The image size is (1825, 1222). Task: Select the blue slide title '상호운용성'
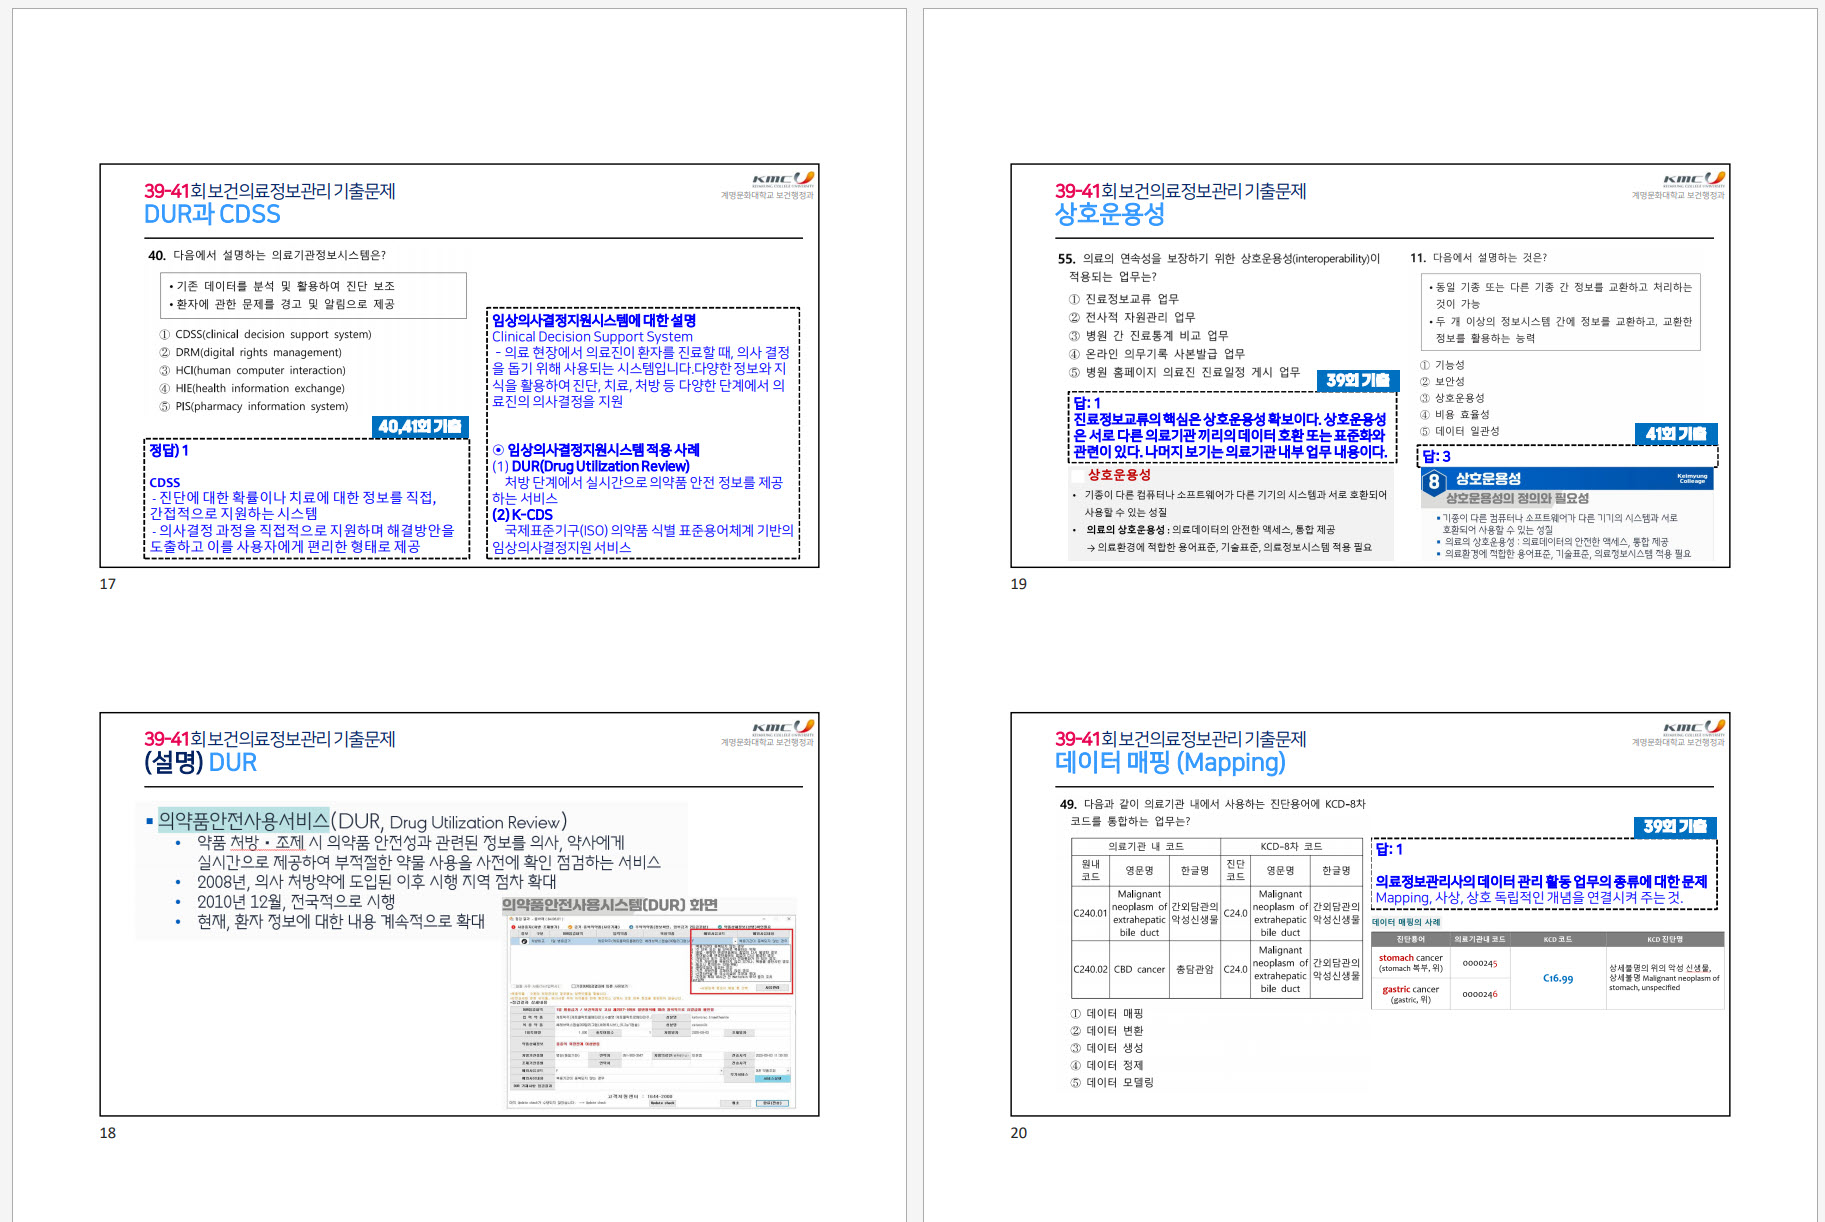pyautogui.click(x=1110, y=214)
